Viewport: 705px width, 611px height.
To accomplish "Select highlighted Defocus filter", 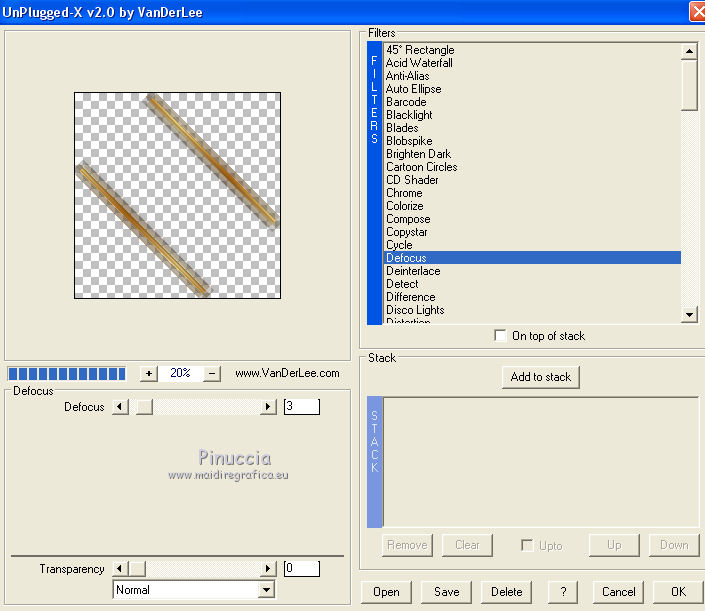I will point(533,258).
